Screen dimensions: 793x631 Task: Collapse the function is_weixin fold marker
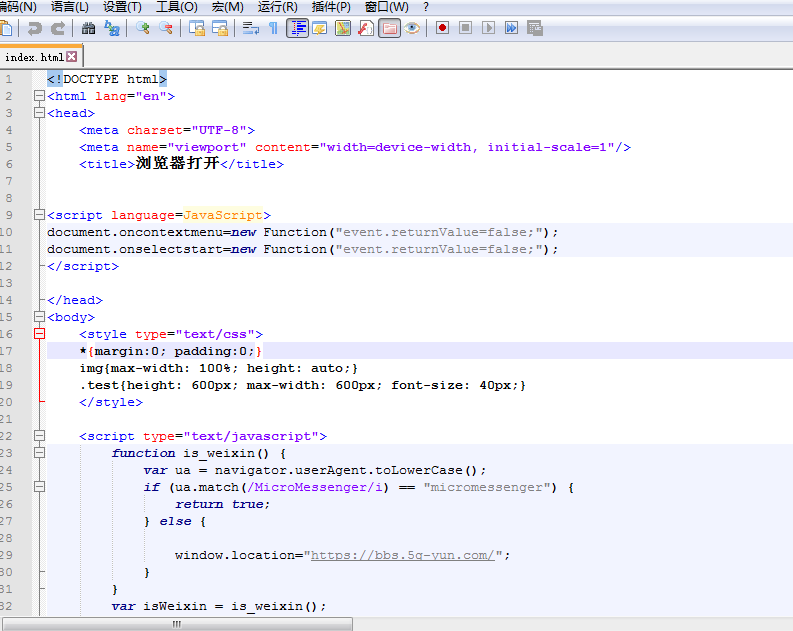(x=39, y=453)
